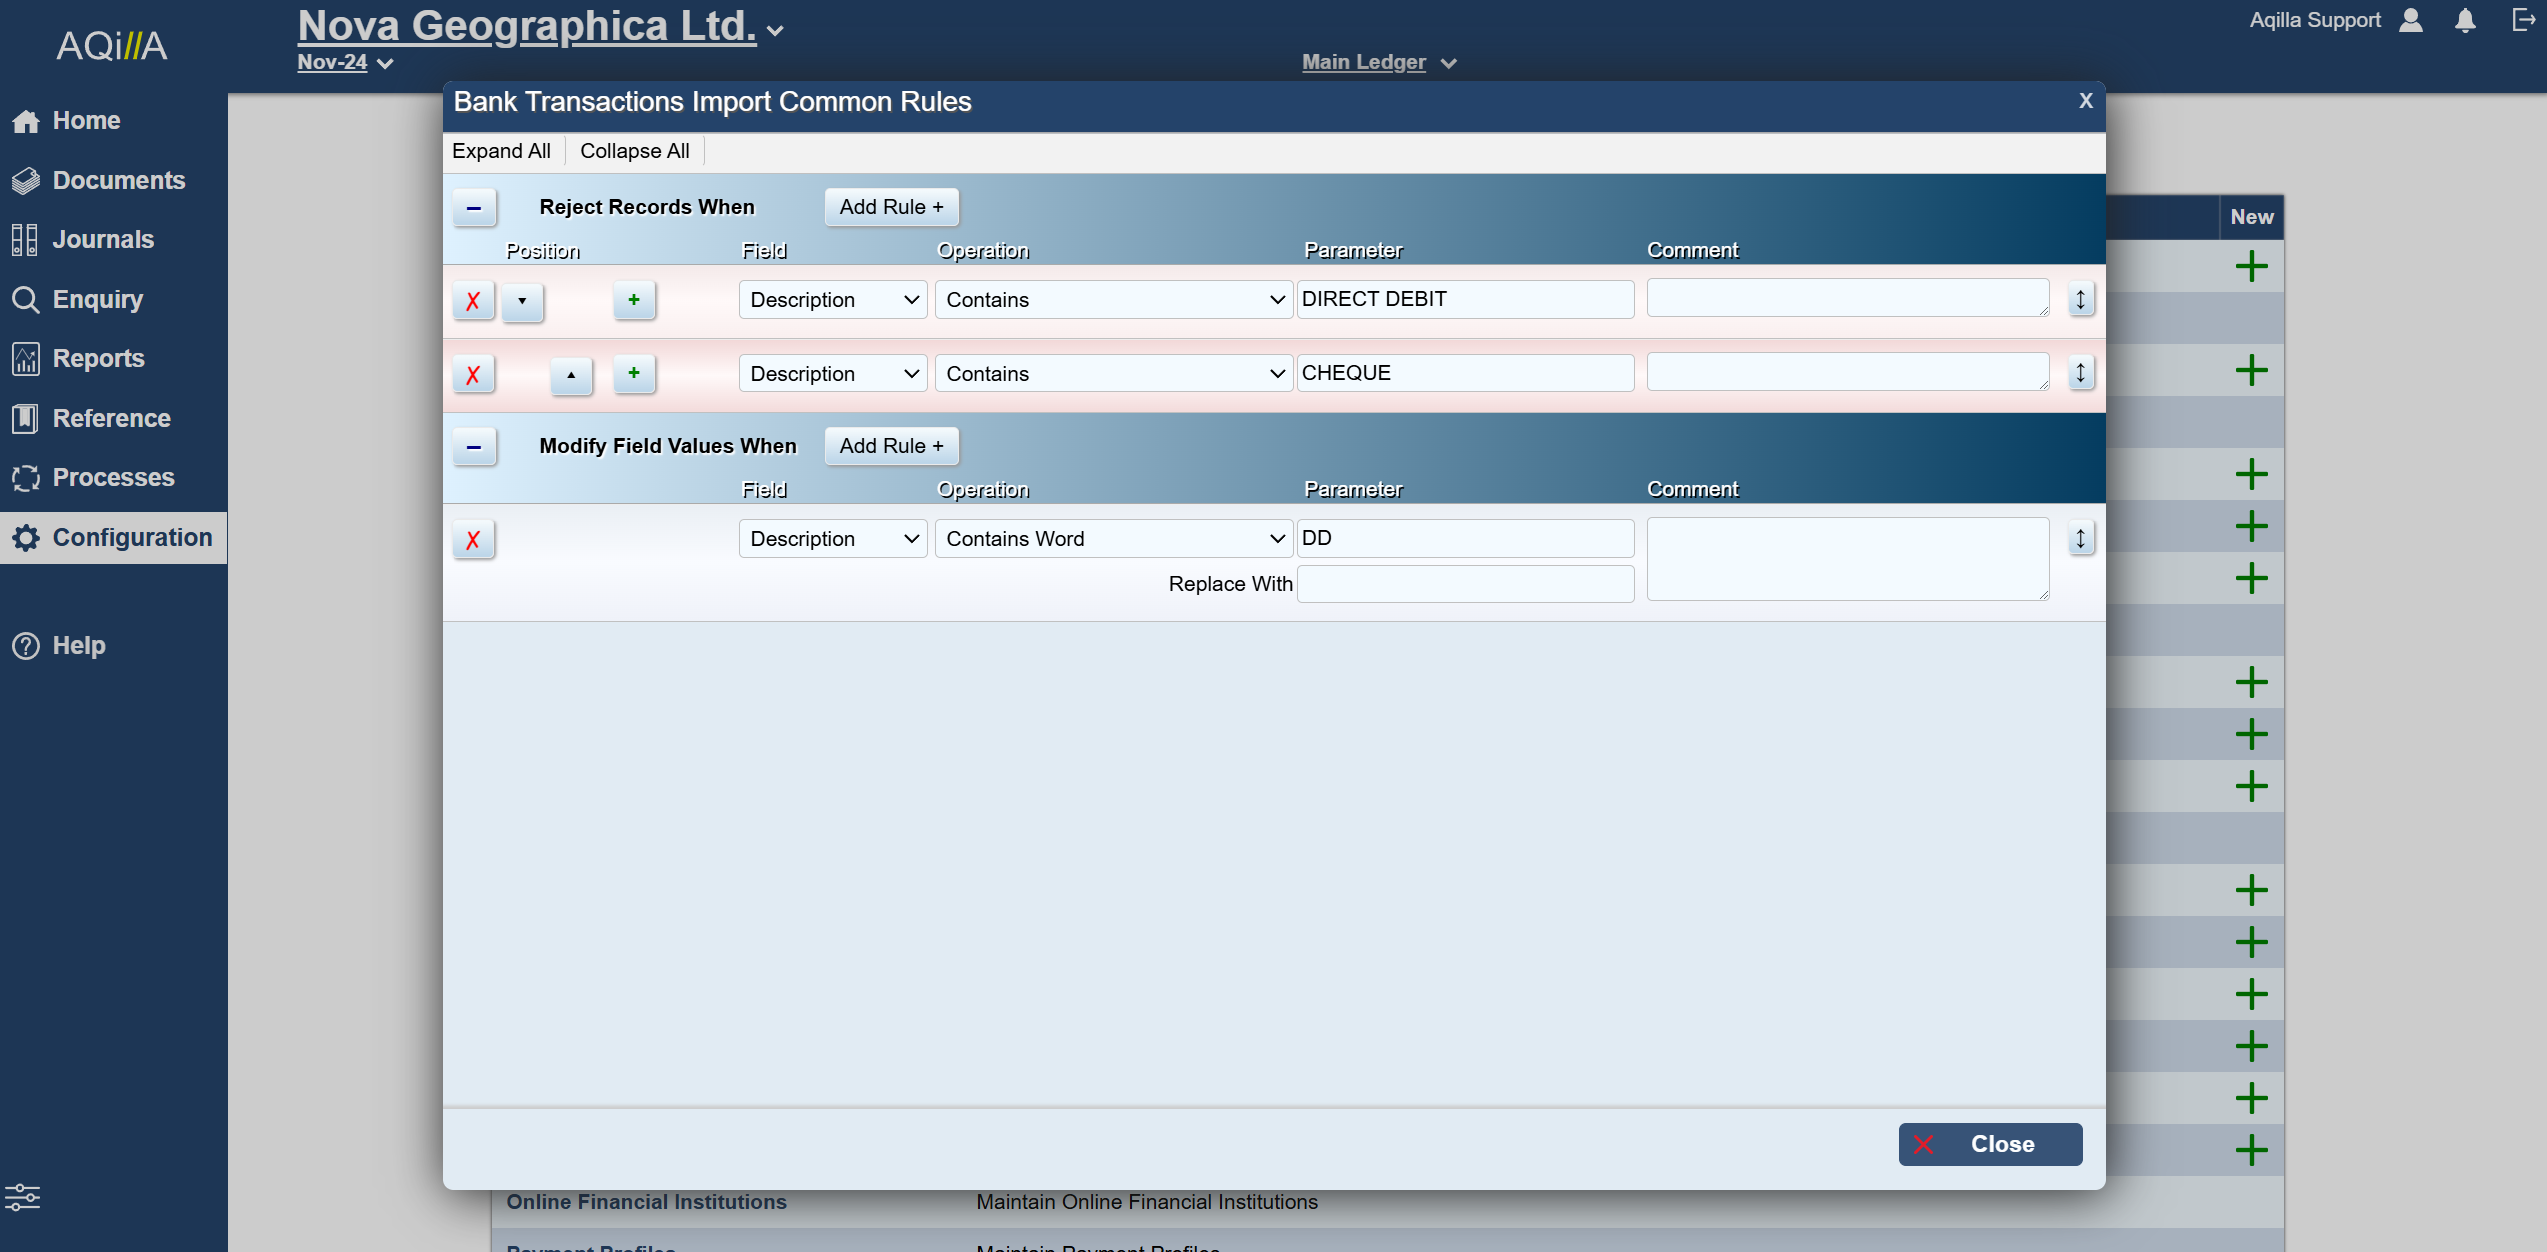Image resolution: width=2547 pixels, height=1252 pixels.
Task: Move DIRECT DEBIT rule down one position
Action: (x=522, y=300)
